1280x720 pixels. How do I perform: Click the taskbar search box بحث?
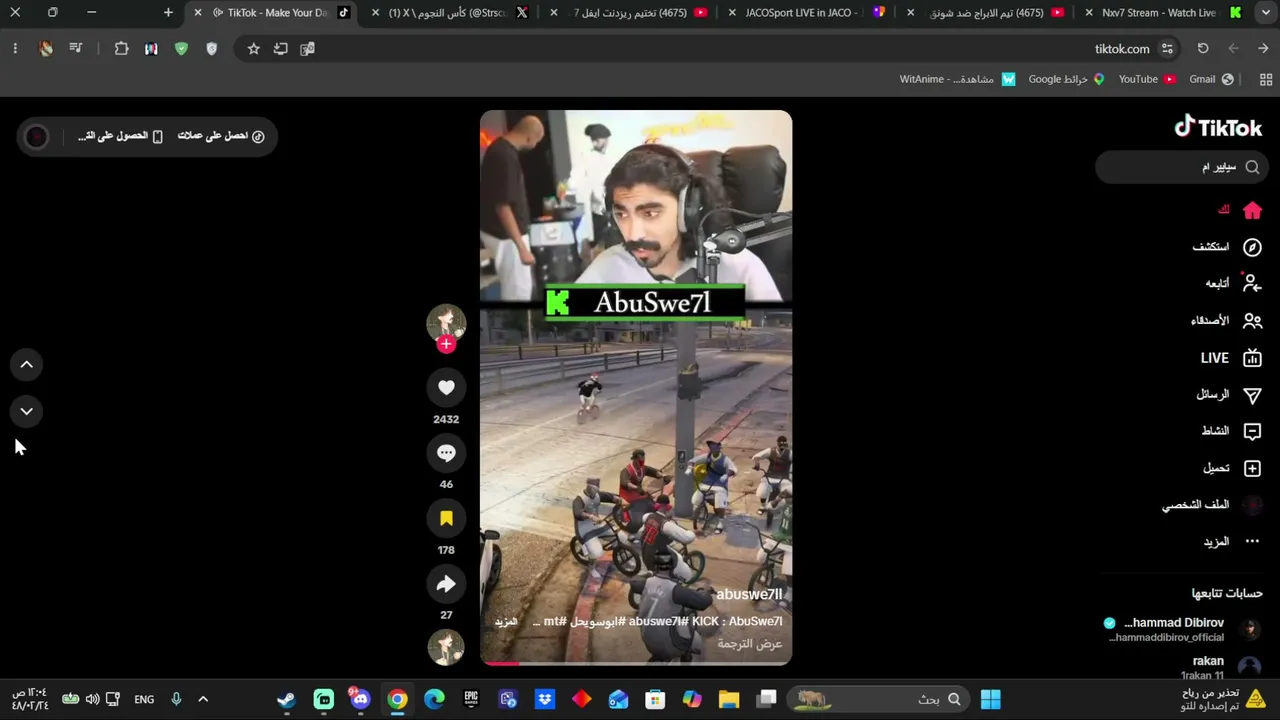[879, 699]
